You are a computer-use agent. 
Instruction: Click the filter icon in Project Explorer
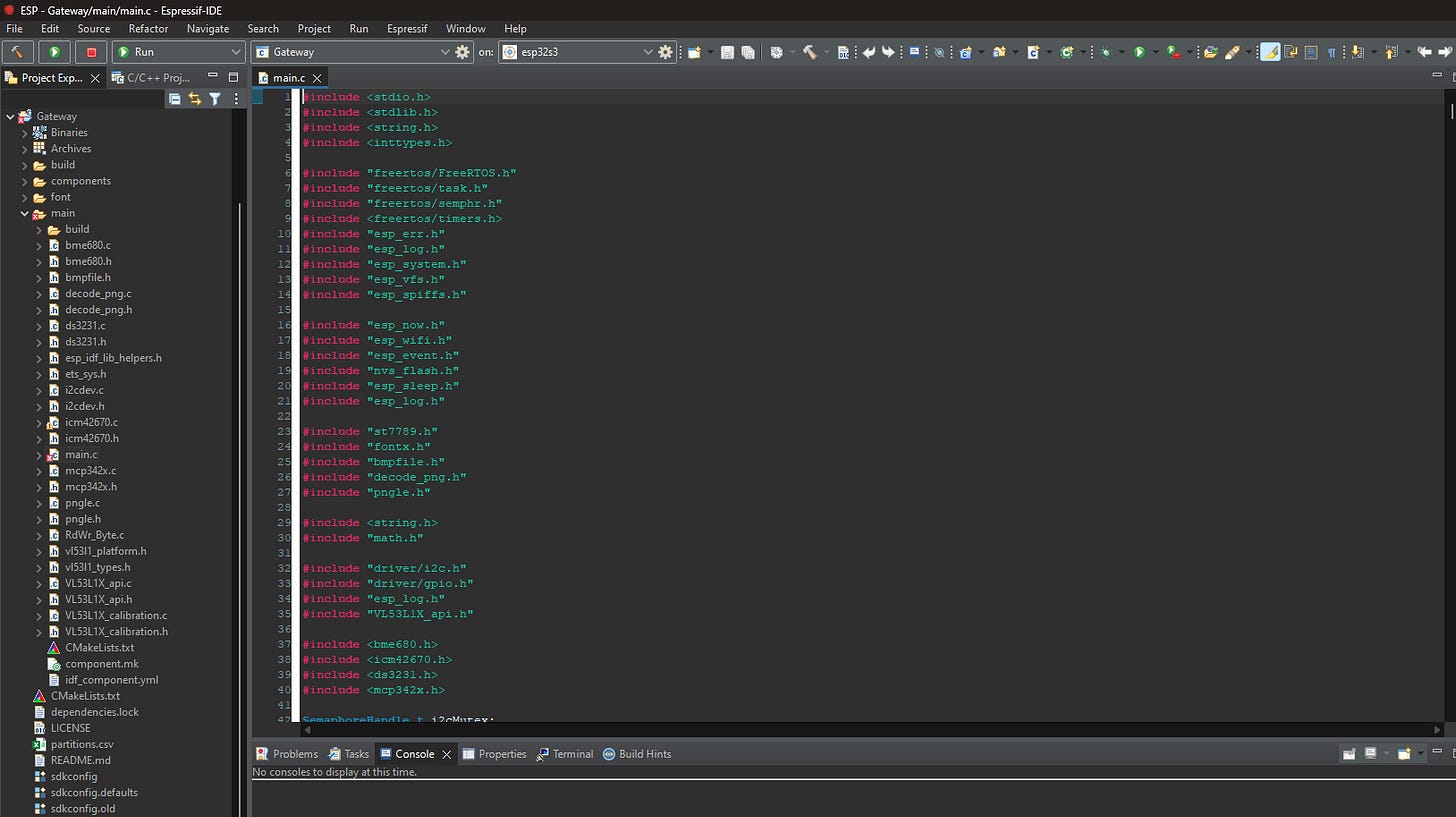coord(215,99)
